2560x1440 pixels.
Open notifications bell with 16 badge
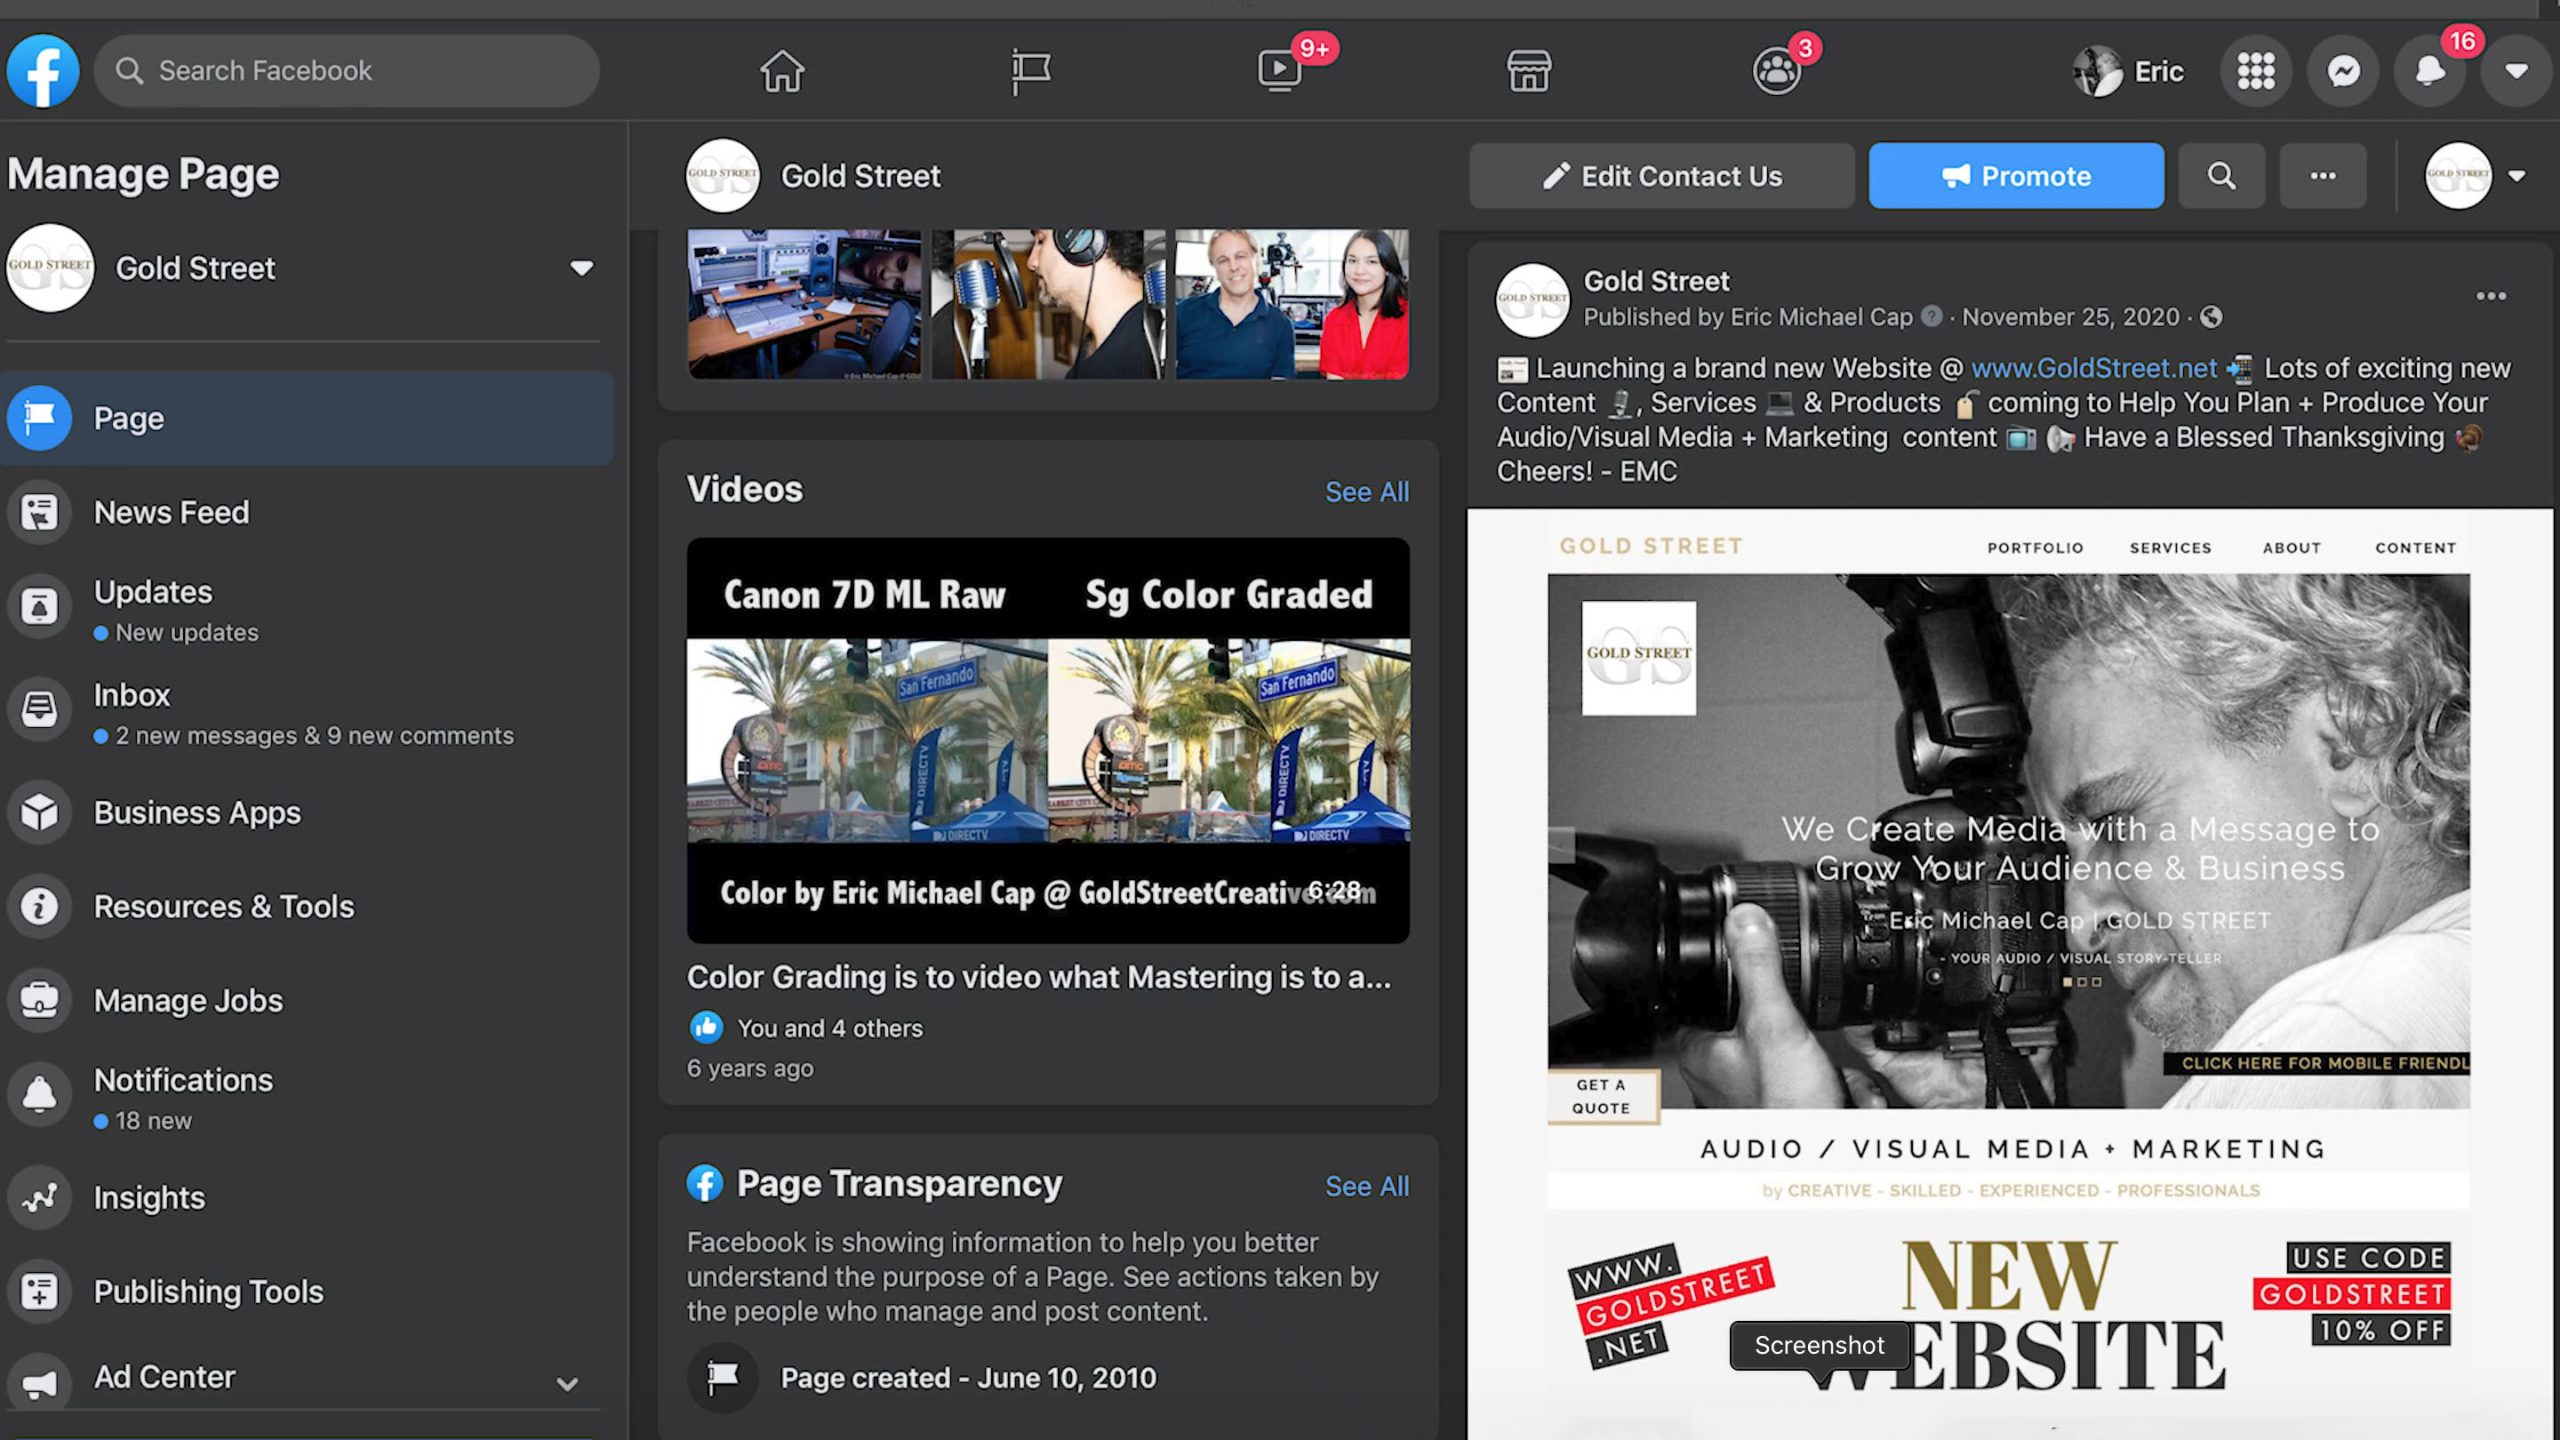[x=2430, y=71]
